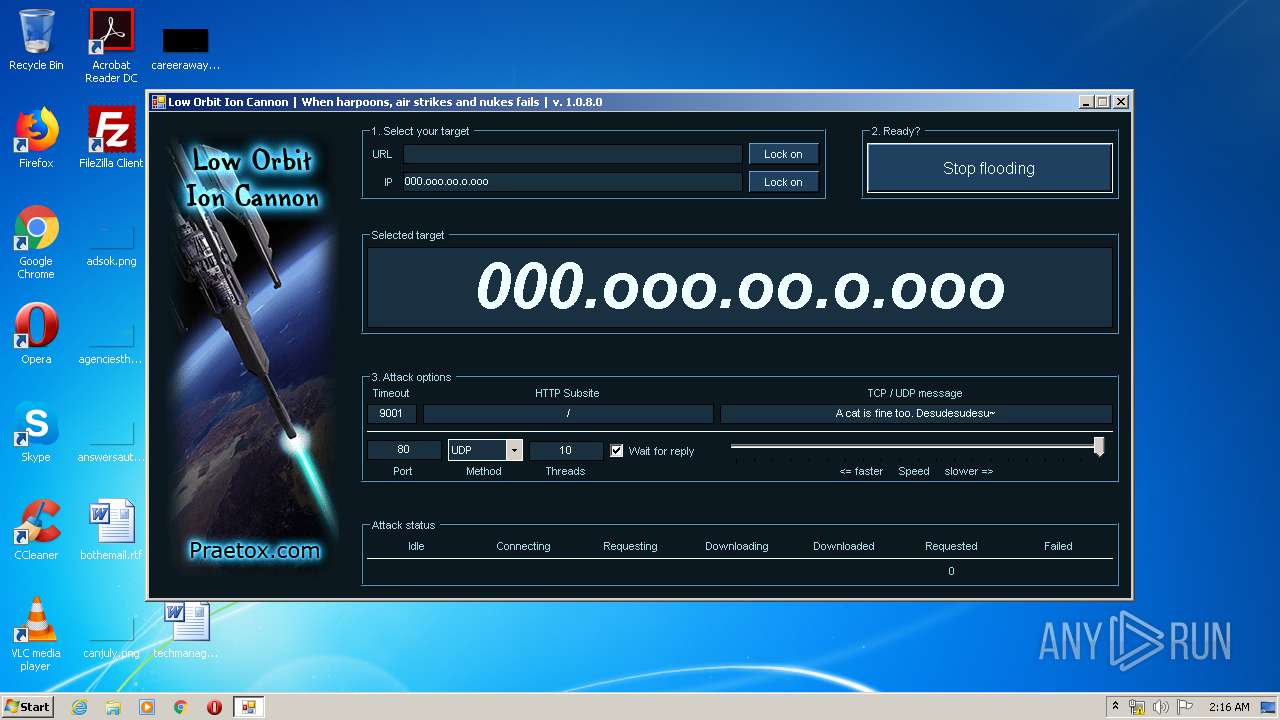
Task: Open Windows Explorer from the taskbar
Action: pyautogui.click(x=113, y=707)
